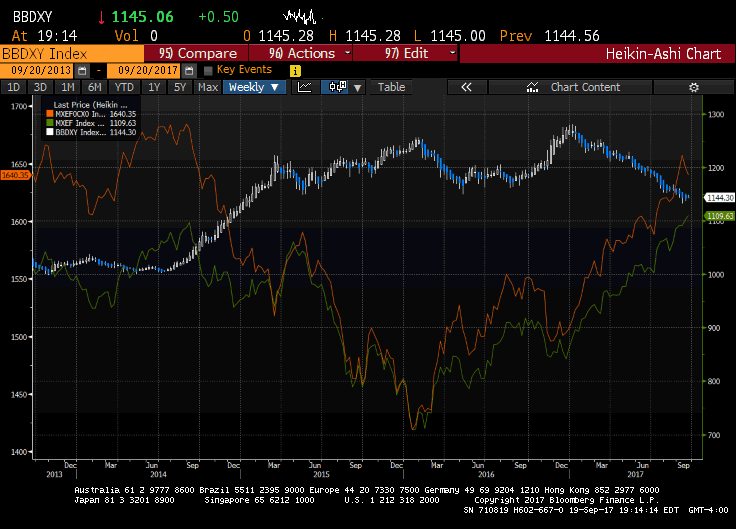Click the 1700 left axis tick label

click(x=19, y=107)
